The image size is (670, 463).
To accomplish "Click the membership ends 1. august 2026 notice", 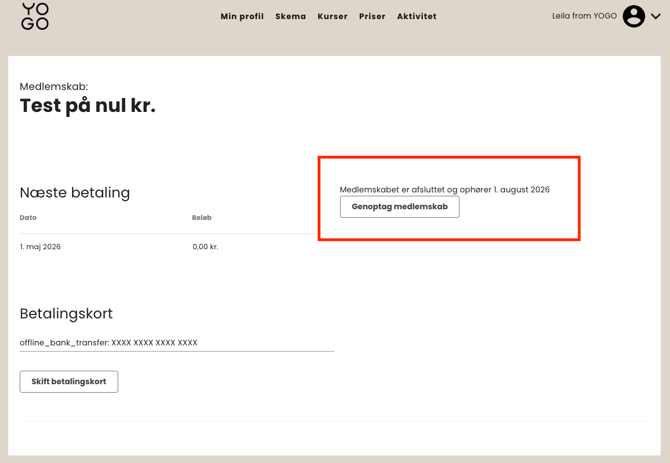I will [444, 190].
